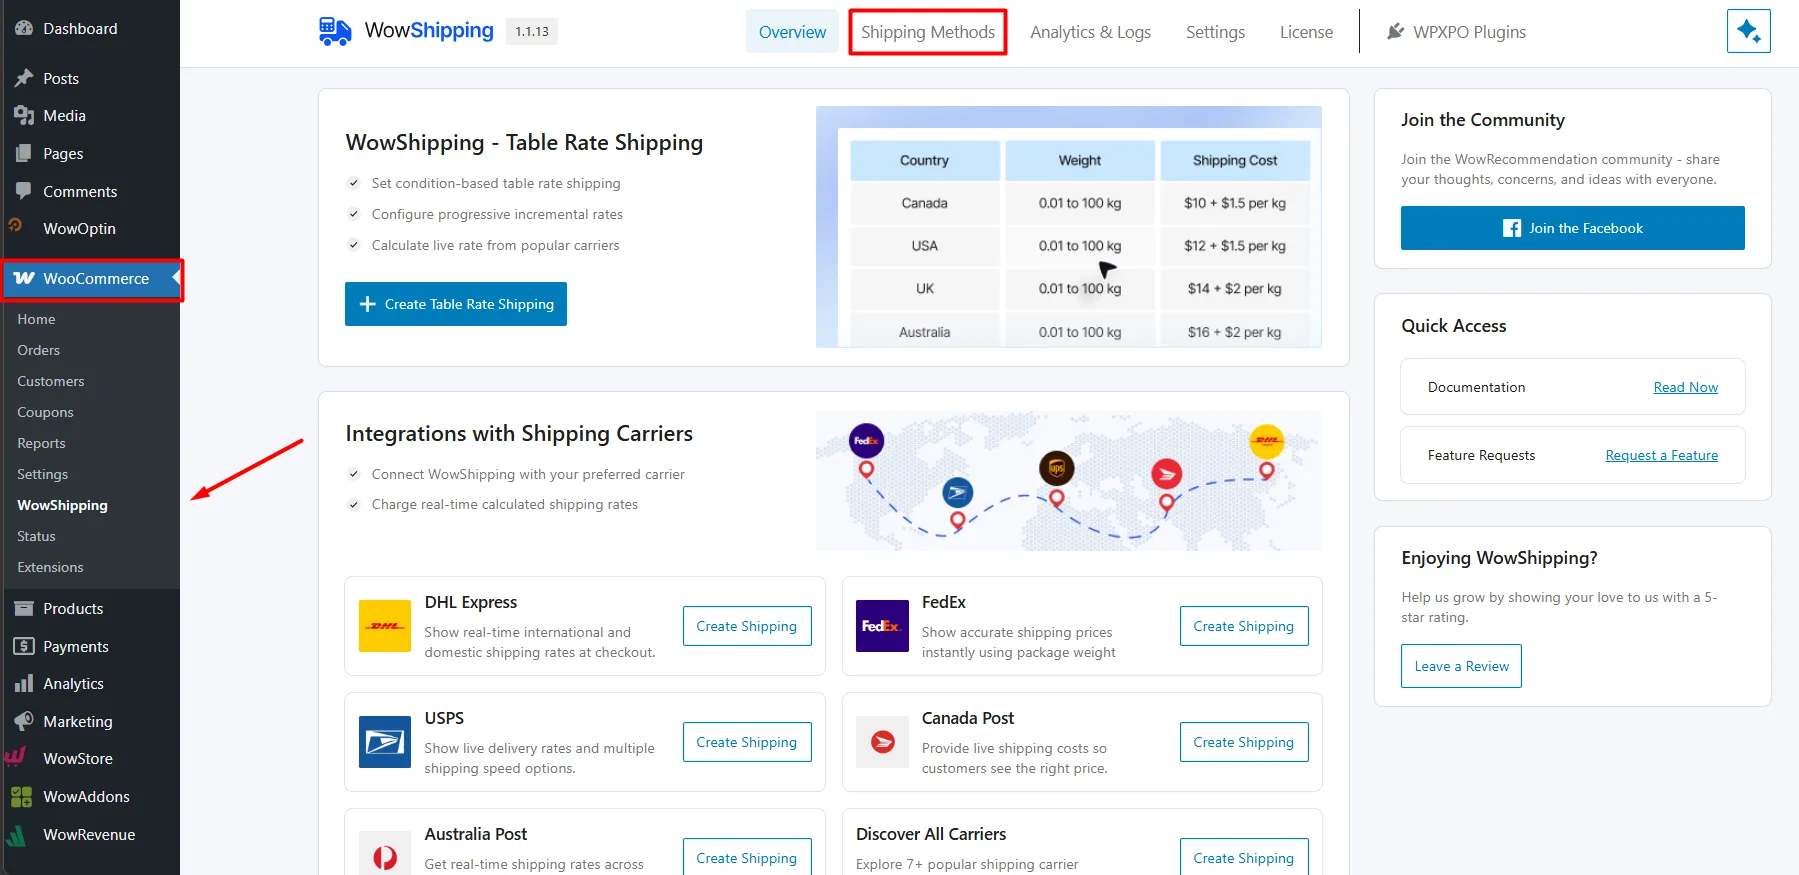The height and width of the screenshot is (875, 1799).
Task: Click the Join the Community heading
Action: [x=1483, y=120]
